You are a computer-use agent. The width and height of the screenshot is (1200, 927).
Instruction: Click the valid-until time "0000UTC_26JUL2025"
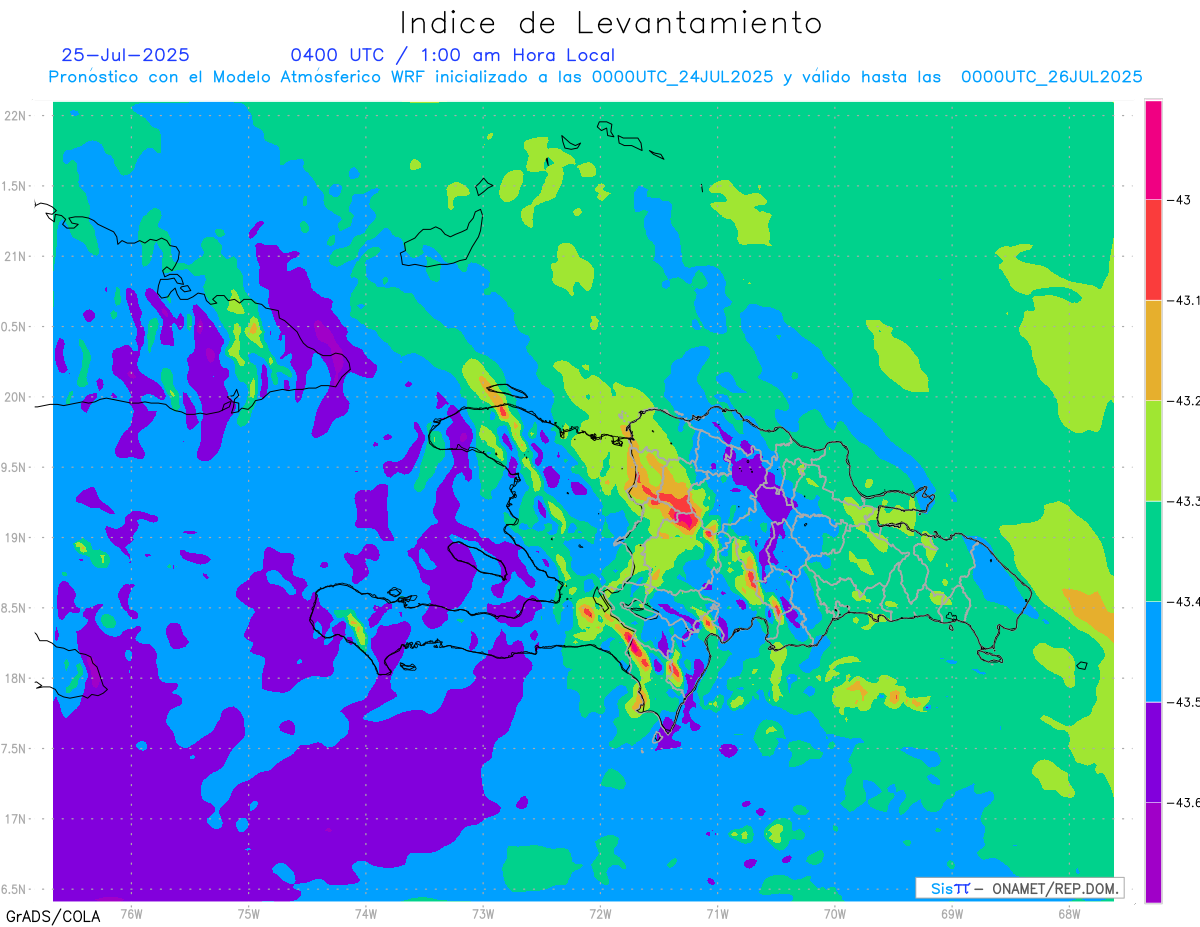[x=1051, y=77]
